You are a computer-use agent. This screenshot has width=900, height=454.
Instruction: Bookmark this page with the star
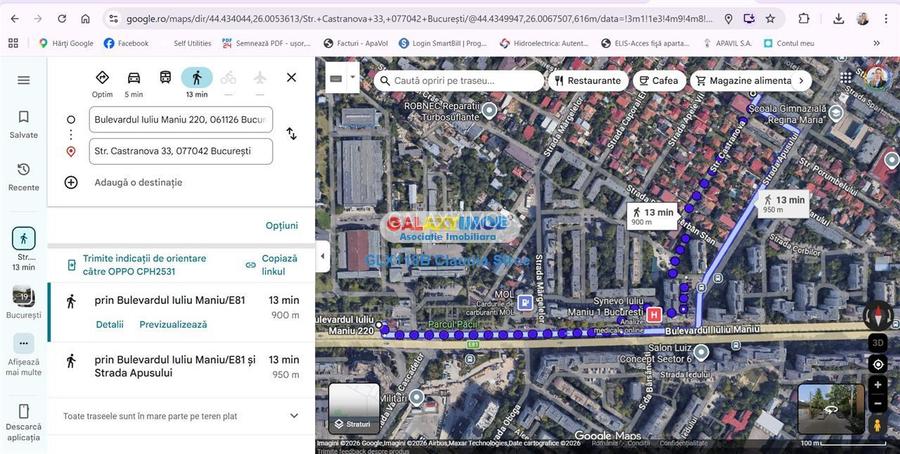click(770, 19)
